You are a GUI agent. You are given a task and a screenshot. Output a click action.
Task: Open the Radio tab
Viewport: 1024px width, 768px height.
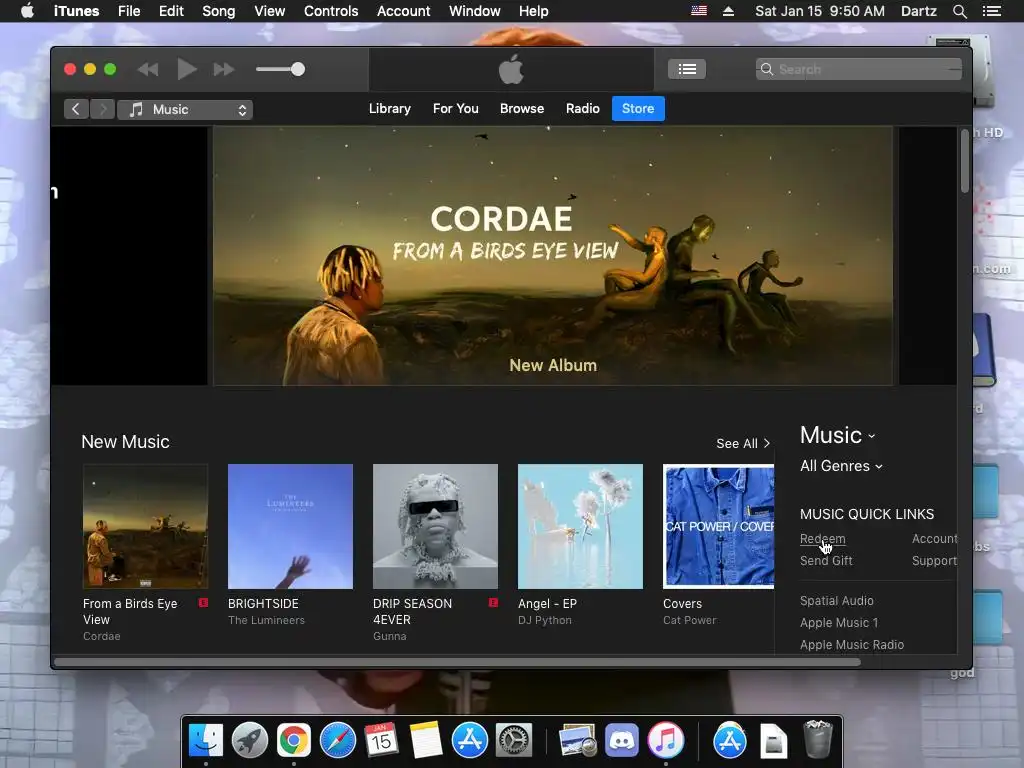(x=583, y=108)
